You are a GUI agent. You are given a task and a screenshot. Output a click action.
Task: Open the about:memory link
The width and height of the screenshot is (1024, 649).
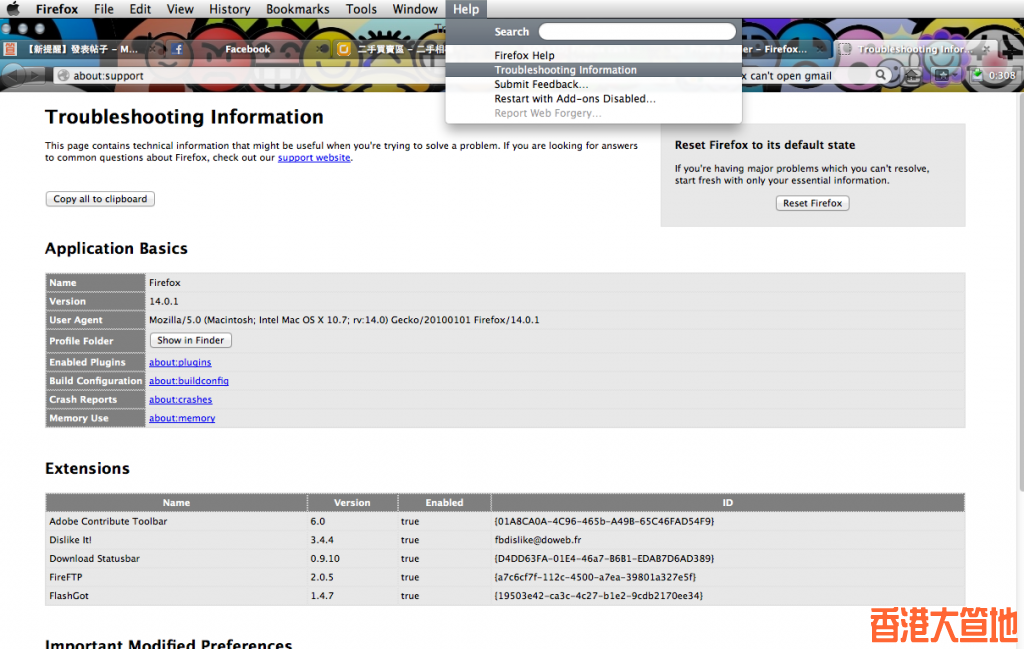tap(182, 418)
